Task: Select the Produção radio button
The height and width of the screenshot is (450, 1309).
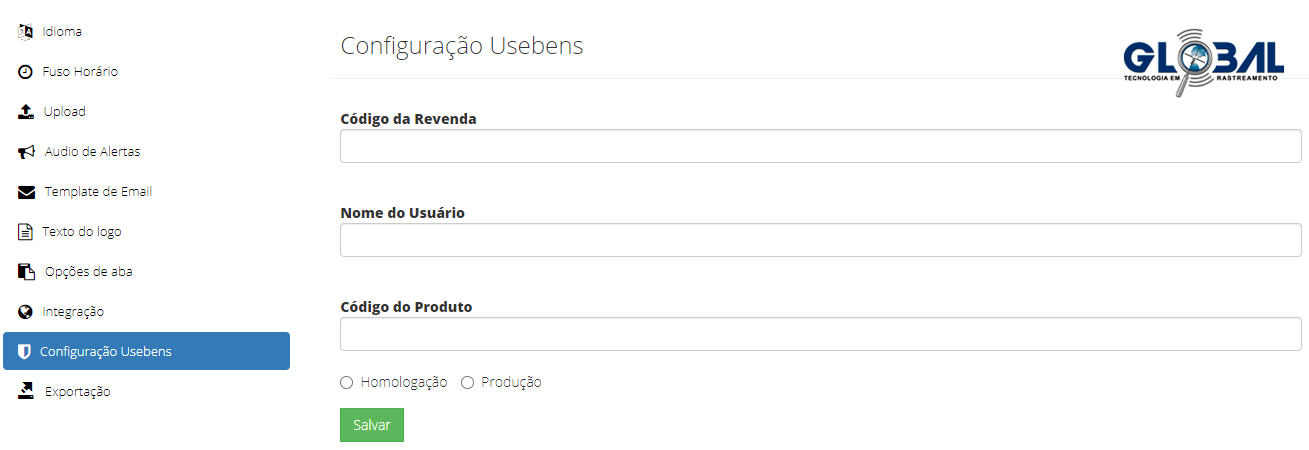Action: [467, 382]
